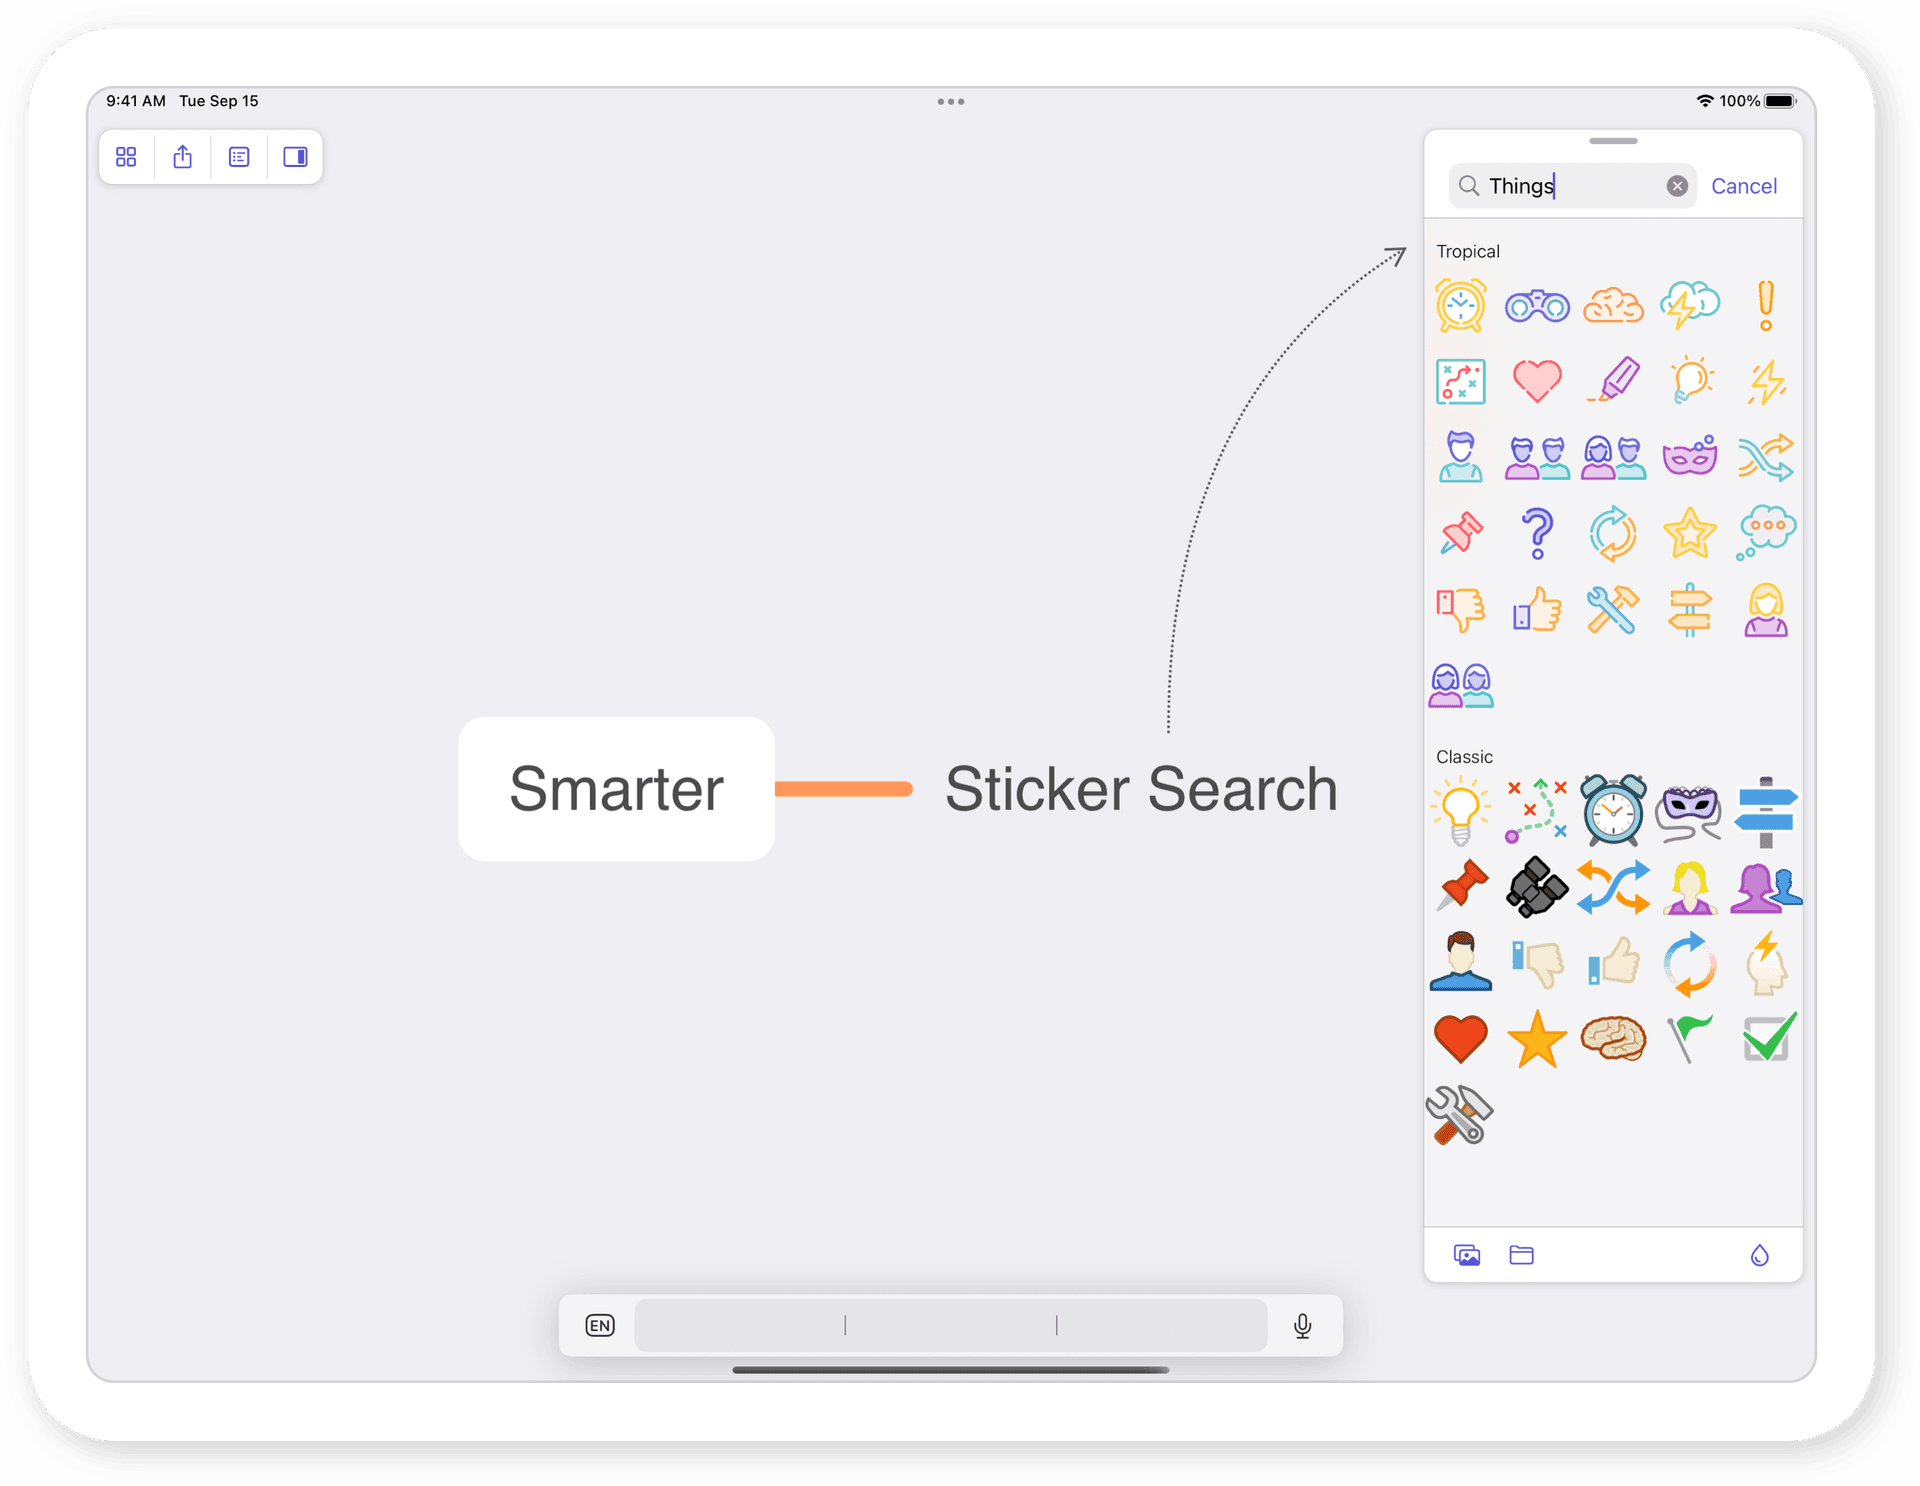This screenshot has width=1920, height=1486.
Task: Activate dictation with the microphone key
Action: coord(1302,1325)
